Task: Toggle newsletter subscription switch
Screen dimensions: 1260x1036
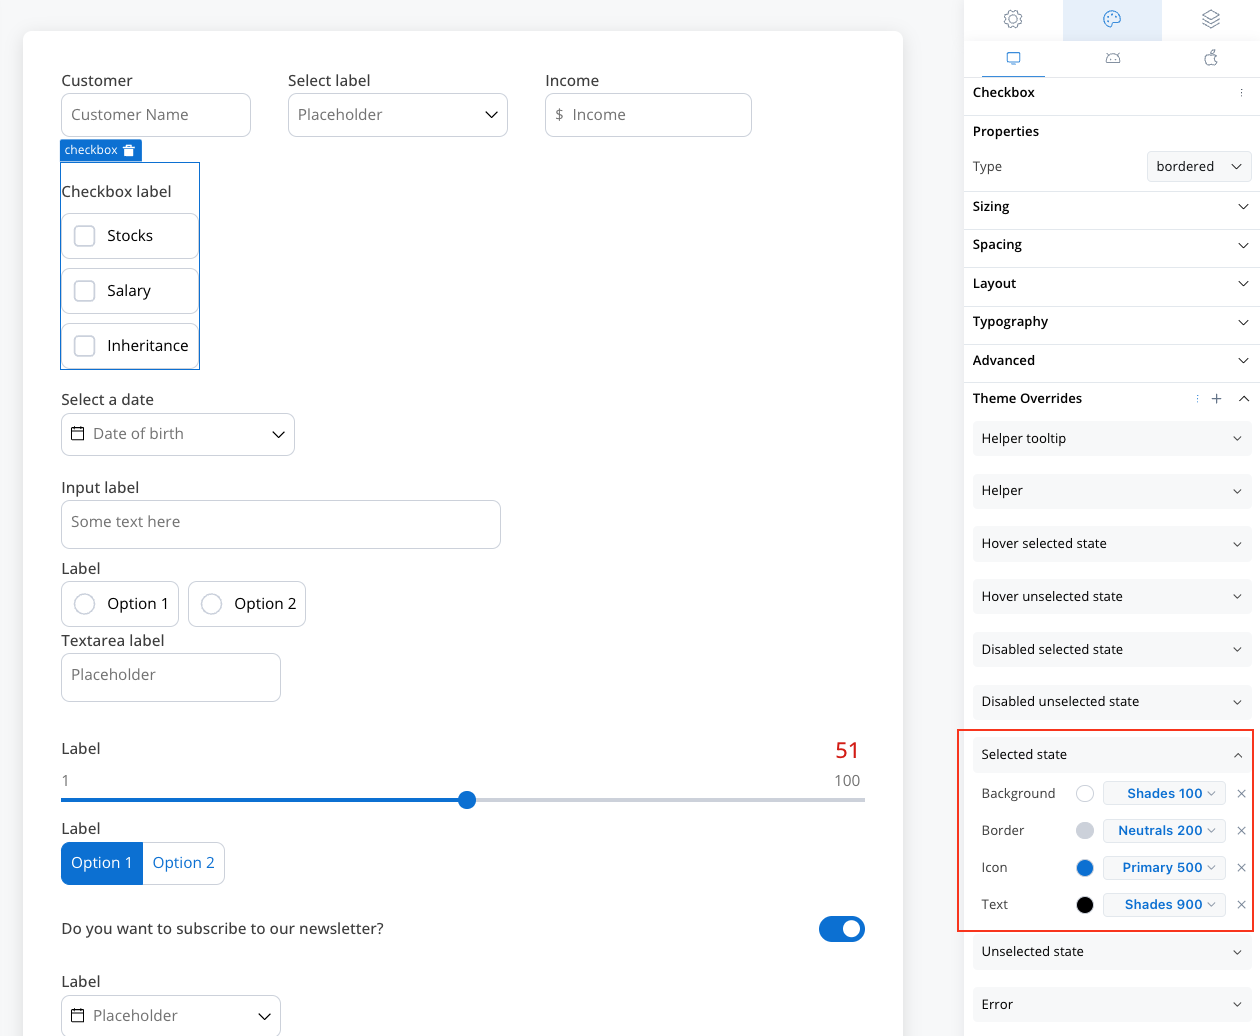Action: [842, 929]
